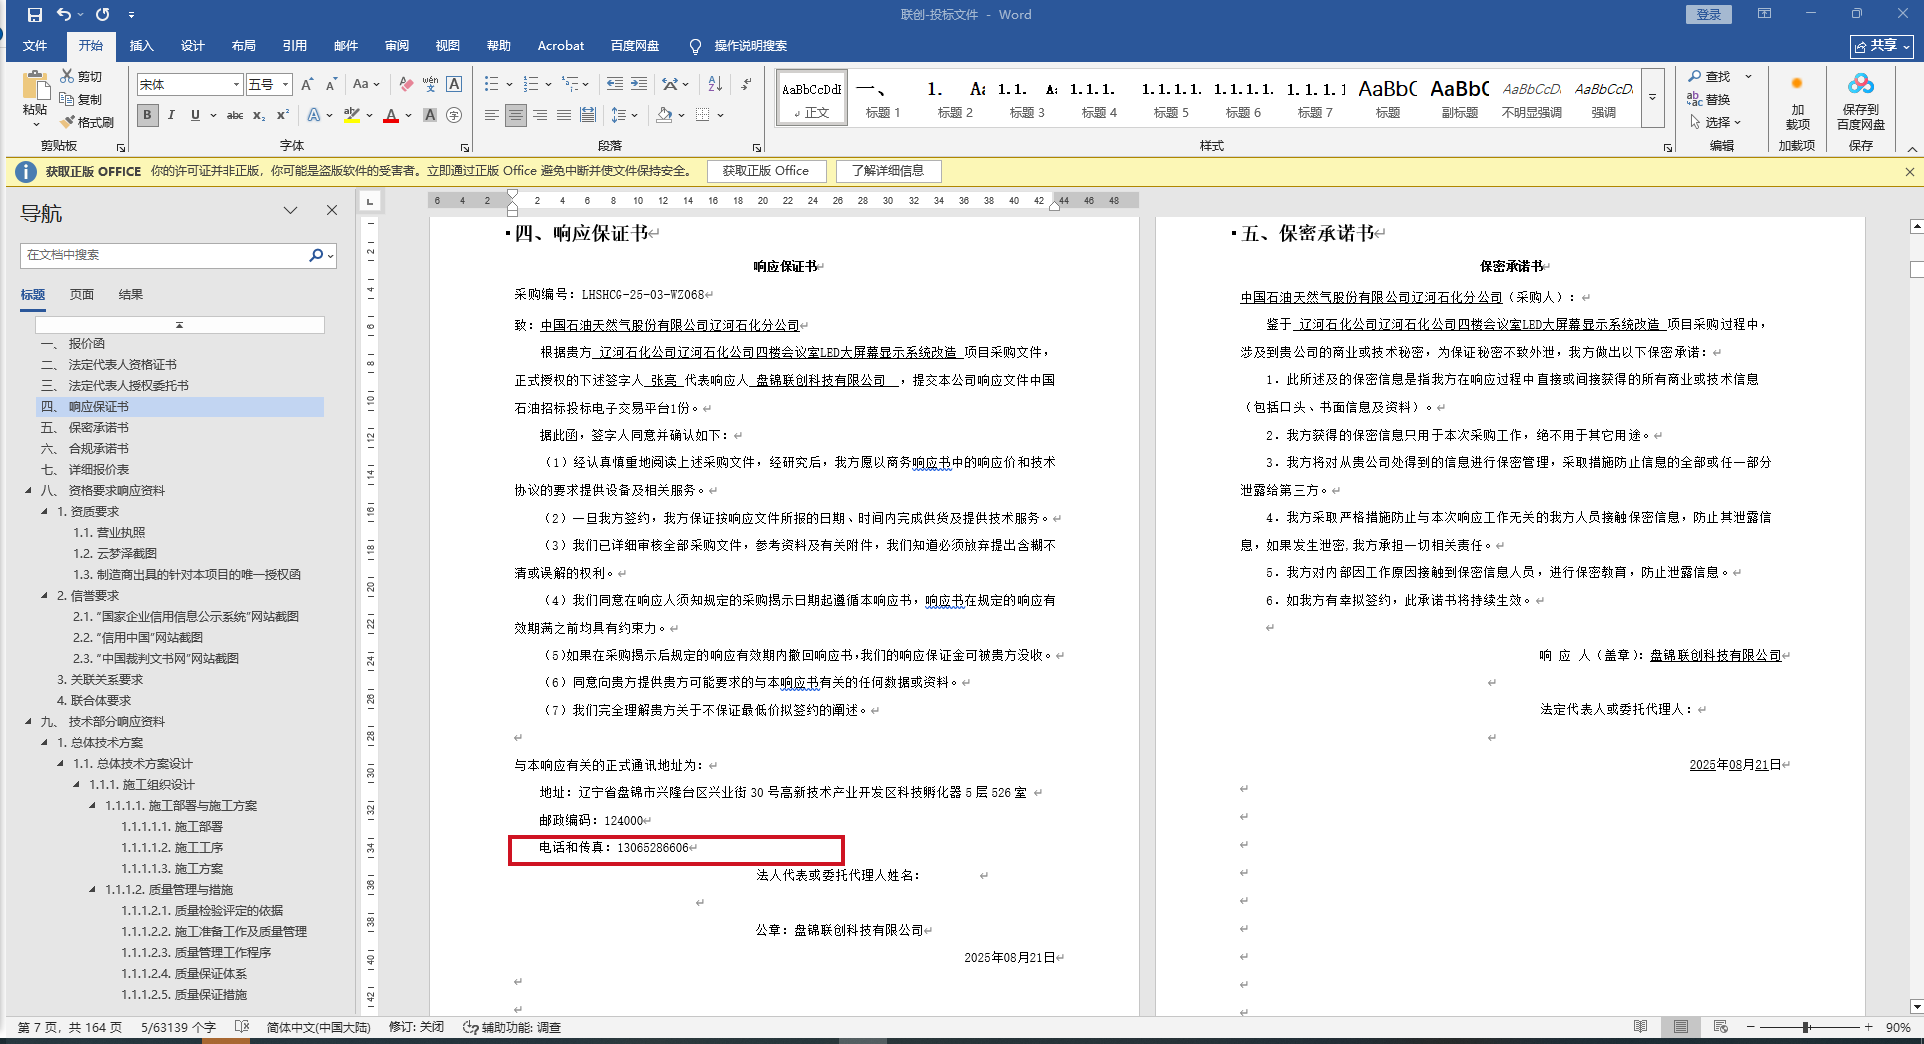Switch to Print Layout view in status bar
The height and width of the screenshot is (1044, 1924).
1680,1027
